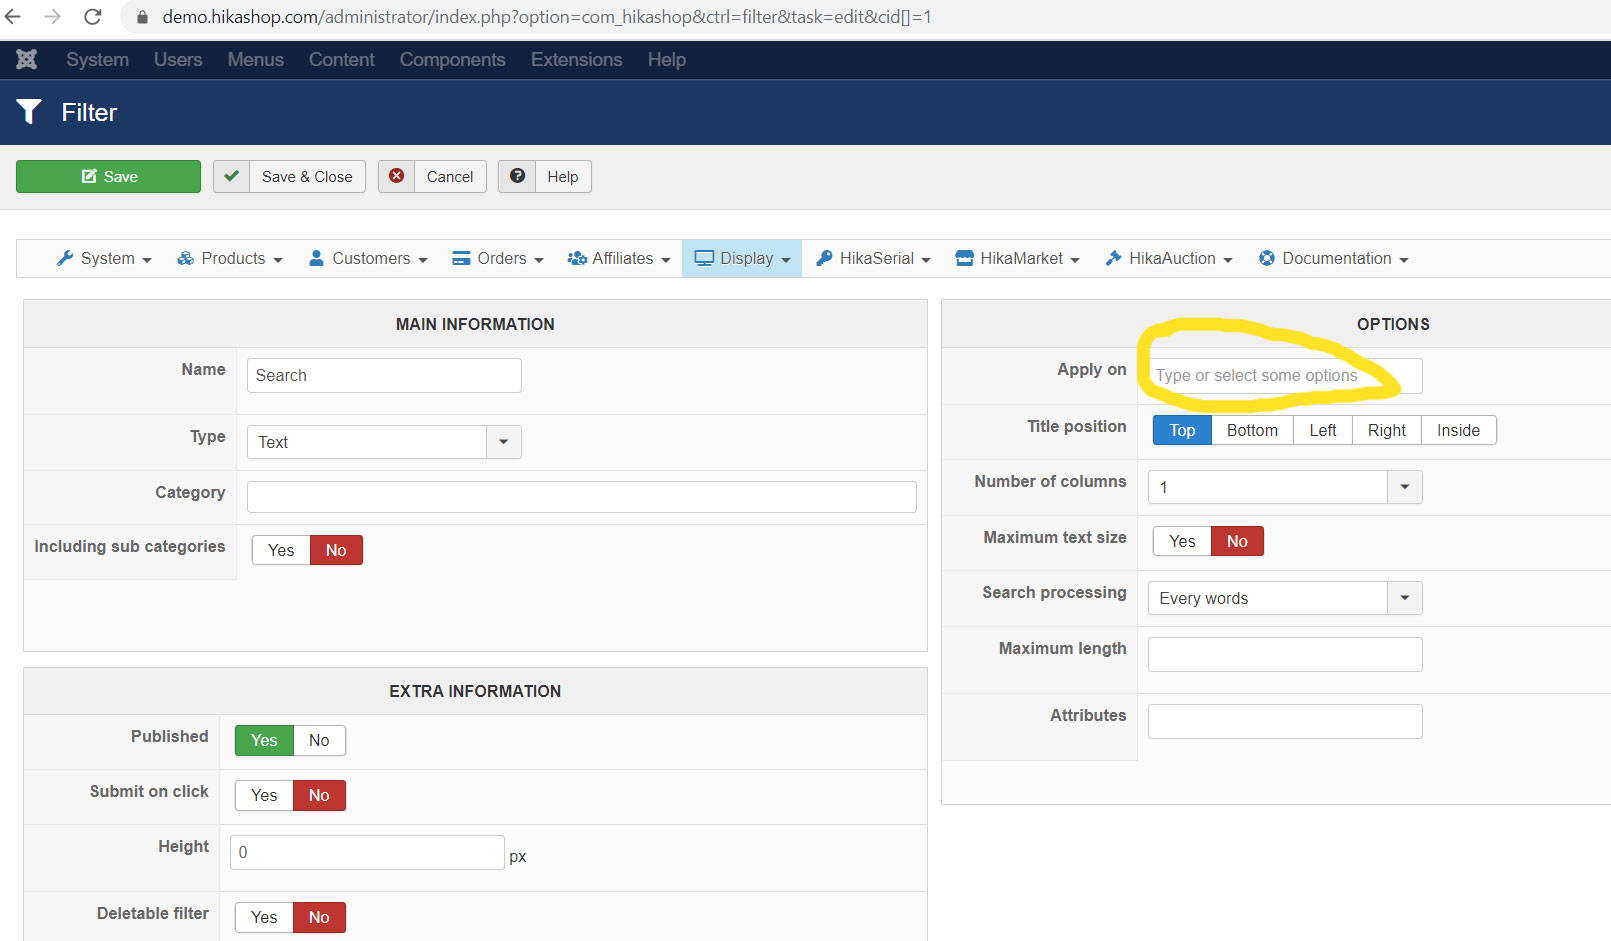Click the Joomla logo icon
Viewport: 1611px width, 941px height.
[x=27, y=60]
